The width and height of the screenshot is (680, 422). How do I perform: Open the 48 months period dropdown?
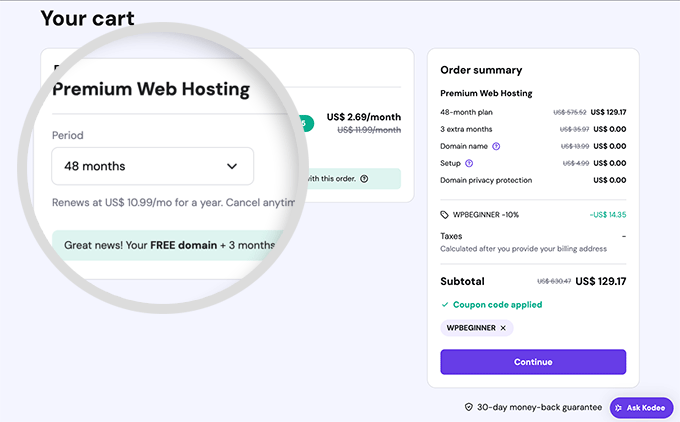pos(152,166)
